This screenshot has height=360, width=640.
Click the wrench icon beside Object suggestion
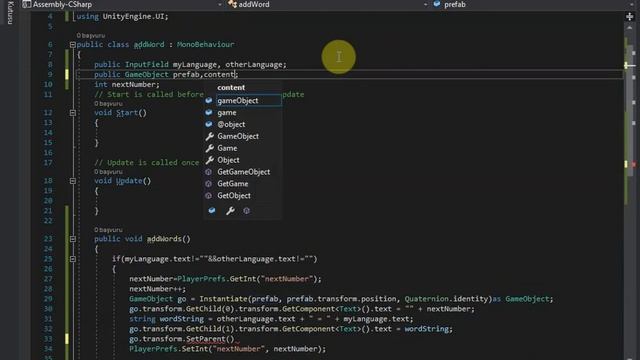[209, 160]
